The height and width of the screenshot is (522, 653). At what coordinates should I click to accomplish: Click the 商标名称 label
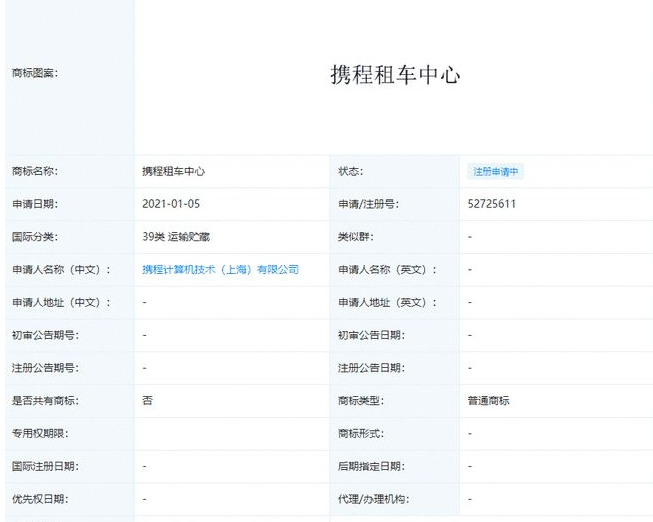click(35, 171)
